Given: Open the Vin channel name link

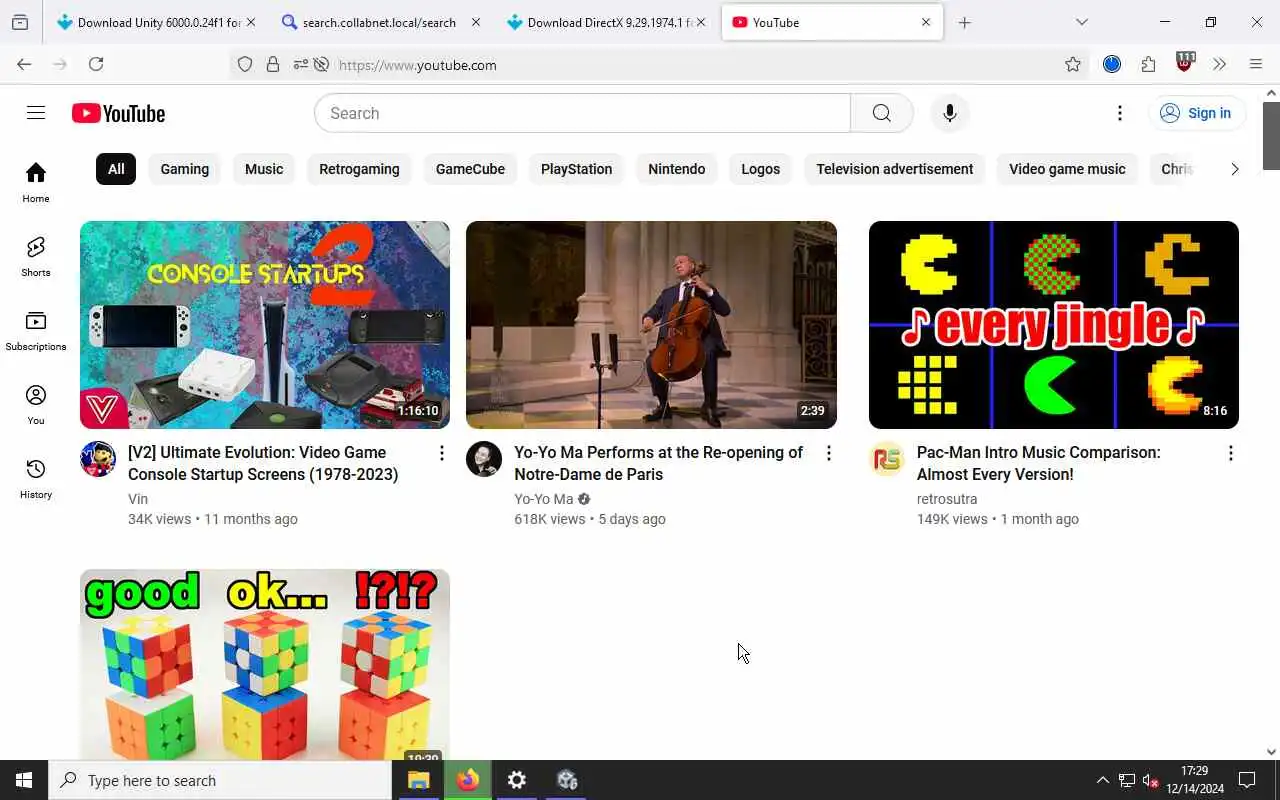Looking at the screenshot, I should 138,499.
